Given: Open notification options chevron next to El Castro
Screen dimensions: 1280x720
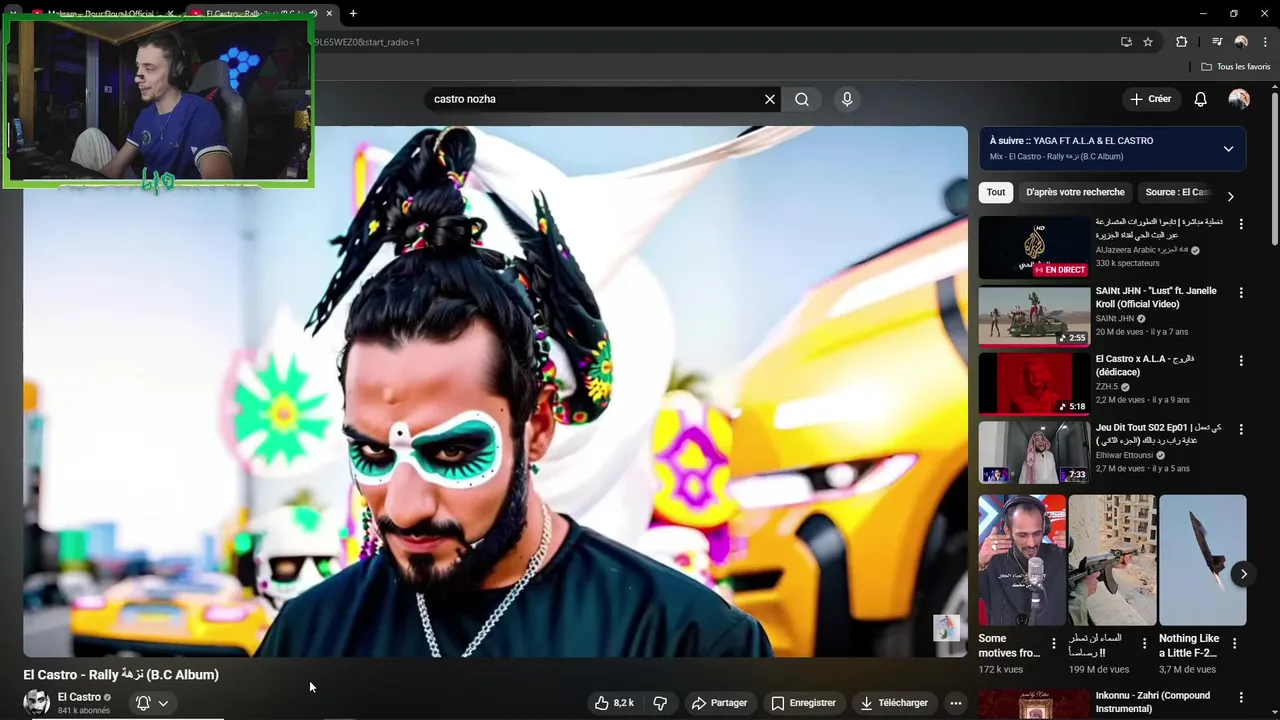Looking at the screenshot, I should tap(163, 703).
